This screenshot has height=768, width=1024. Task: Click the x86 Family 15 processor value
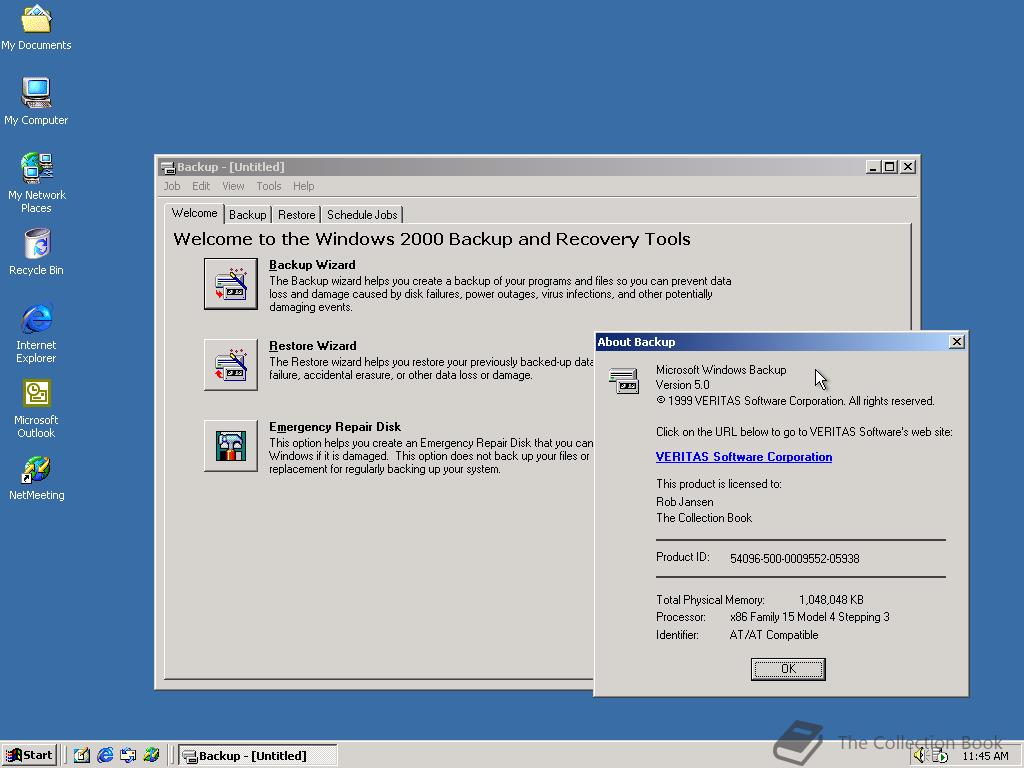(810, 617)
